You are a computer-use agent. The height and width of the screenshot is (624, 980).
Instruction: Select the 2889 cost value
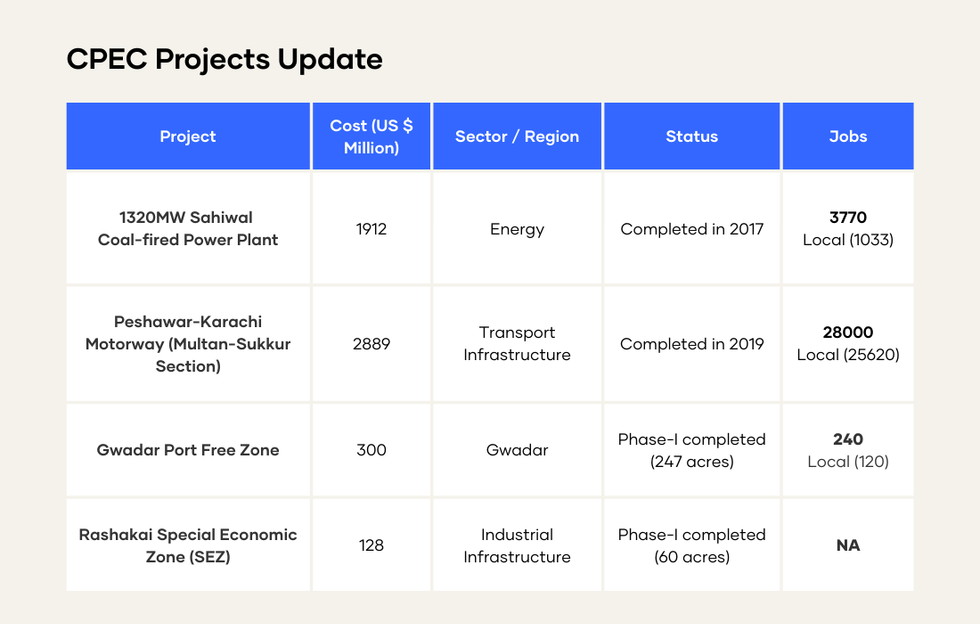(x=371, y=344)
